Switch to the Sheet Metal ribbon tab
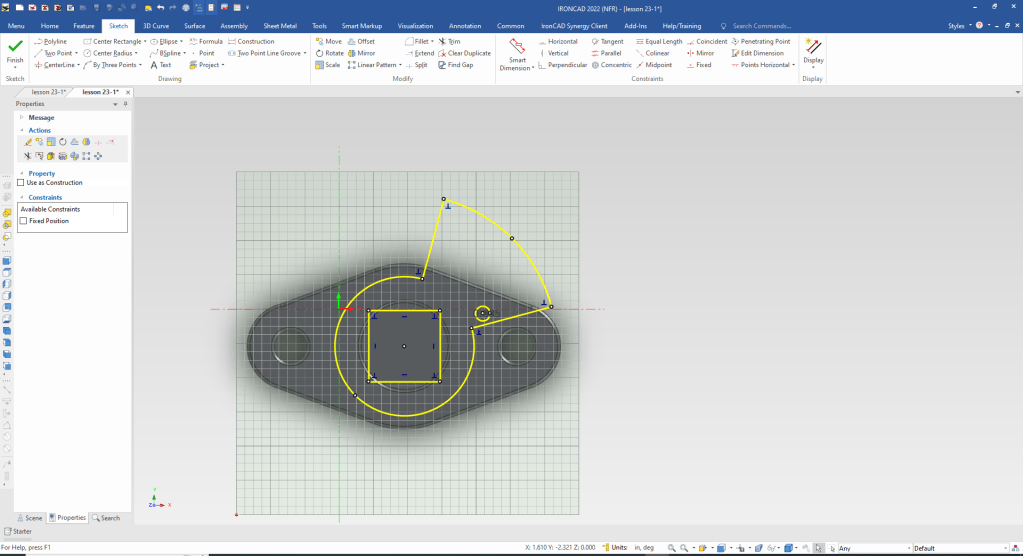Screen dimensions: 1023x556 click(x=280, y=25)
